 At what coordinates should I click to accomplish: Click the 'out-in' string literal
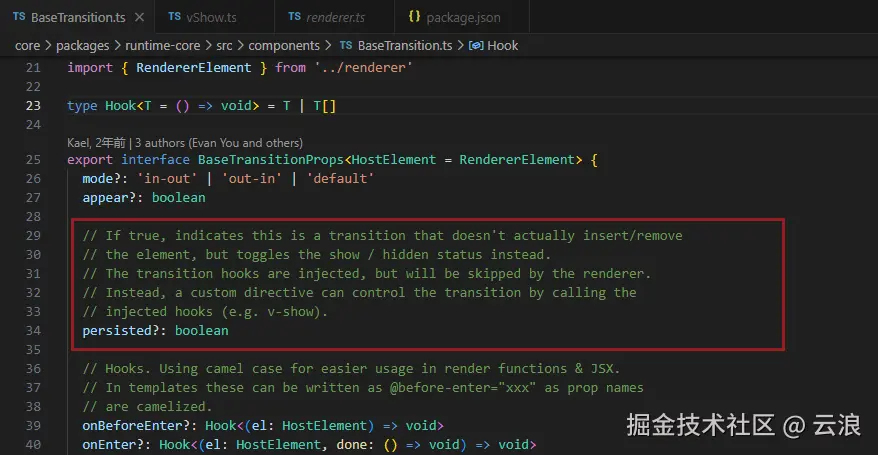251,179
